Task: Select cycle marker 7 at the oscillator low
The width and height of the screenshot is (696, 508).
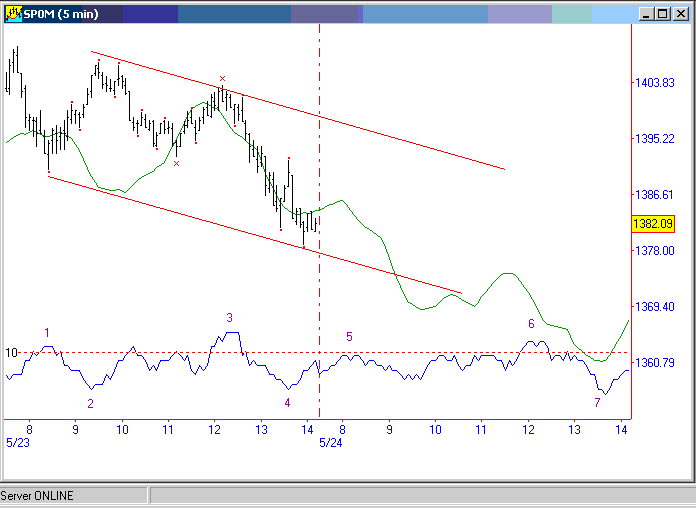Action: tap(597, 402)
